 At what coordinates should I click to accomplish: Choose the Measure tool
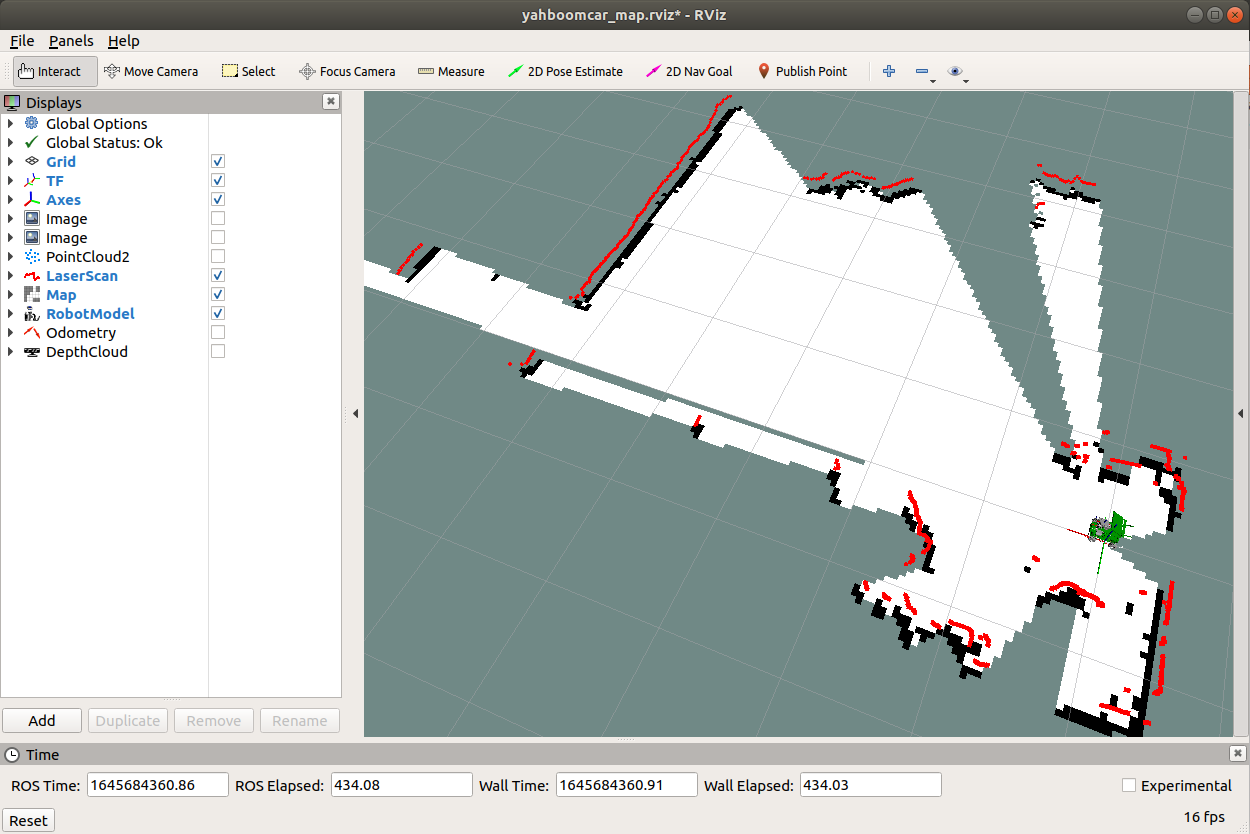point(450,71)
